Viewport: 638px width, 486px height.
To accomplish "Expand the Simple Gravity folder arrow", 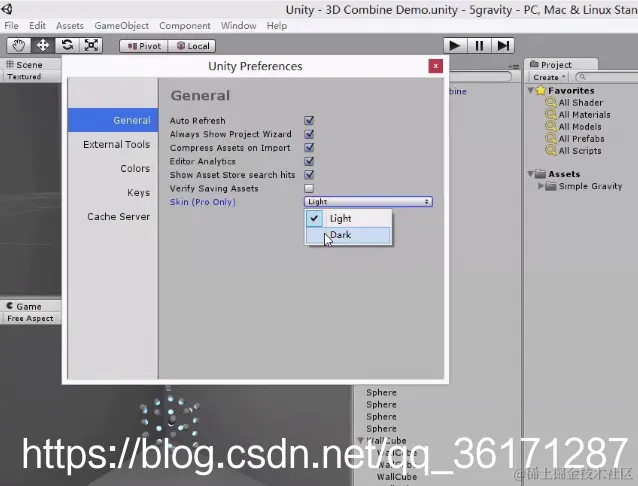I will click(x=540, y=186).
